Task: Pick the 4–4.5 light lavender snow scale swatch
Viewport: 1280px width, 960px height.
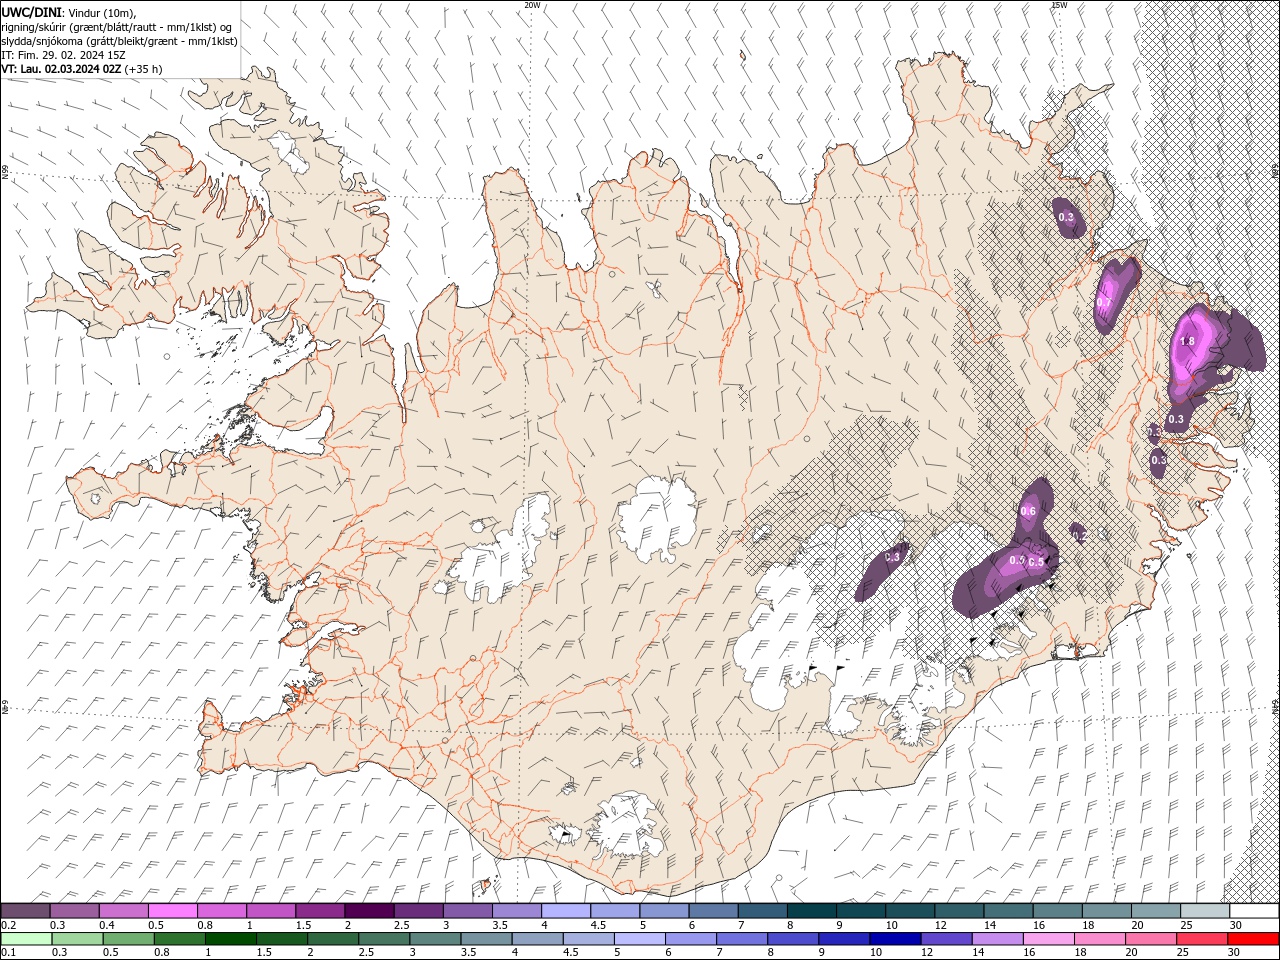Action: click(566, 911)
